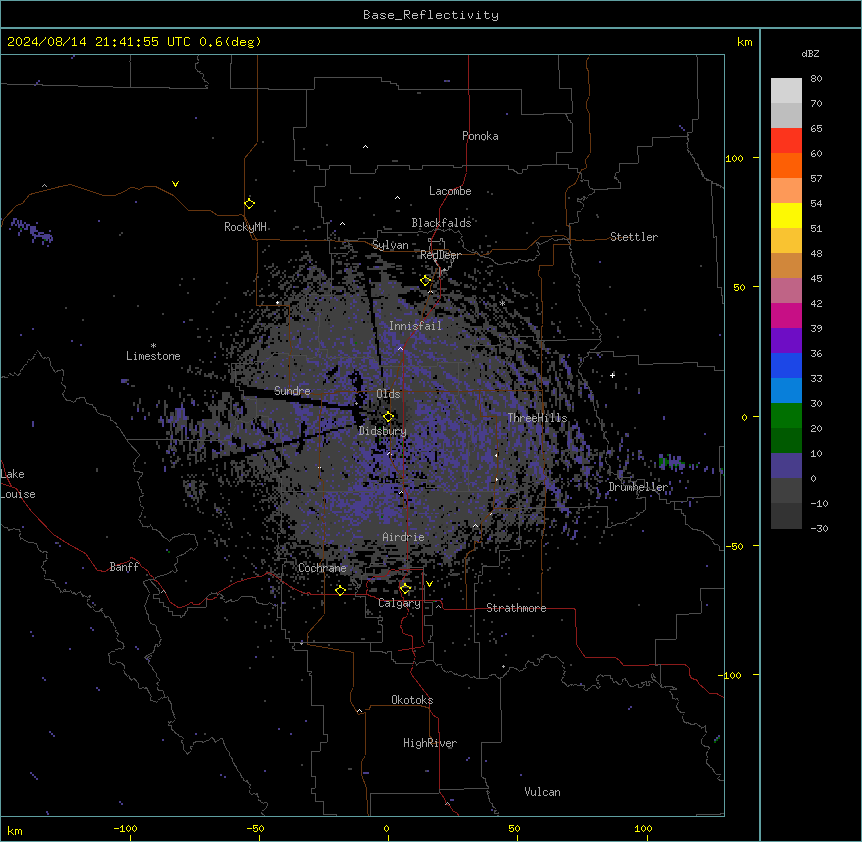
Task: Pick the light gray 80 dBZ swatch
Action: click(x=786, y=90)
